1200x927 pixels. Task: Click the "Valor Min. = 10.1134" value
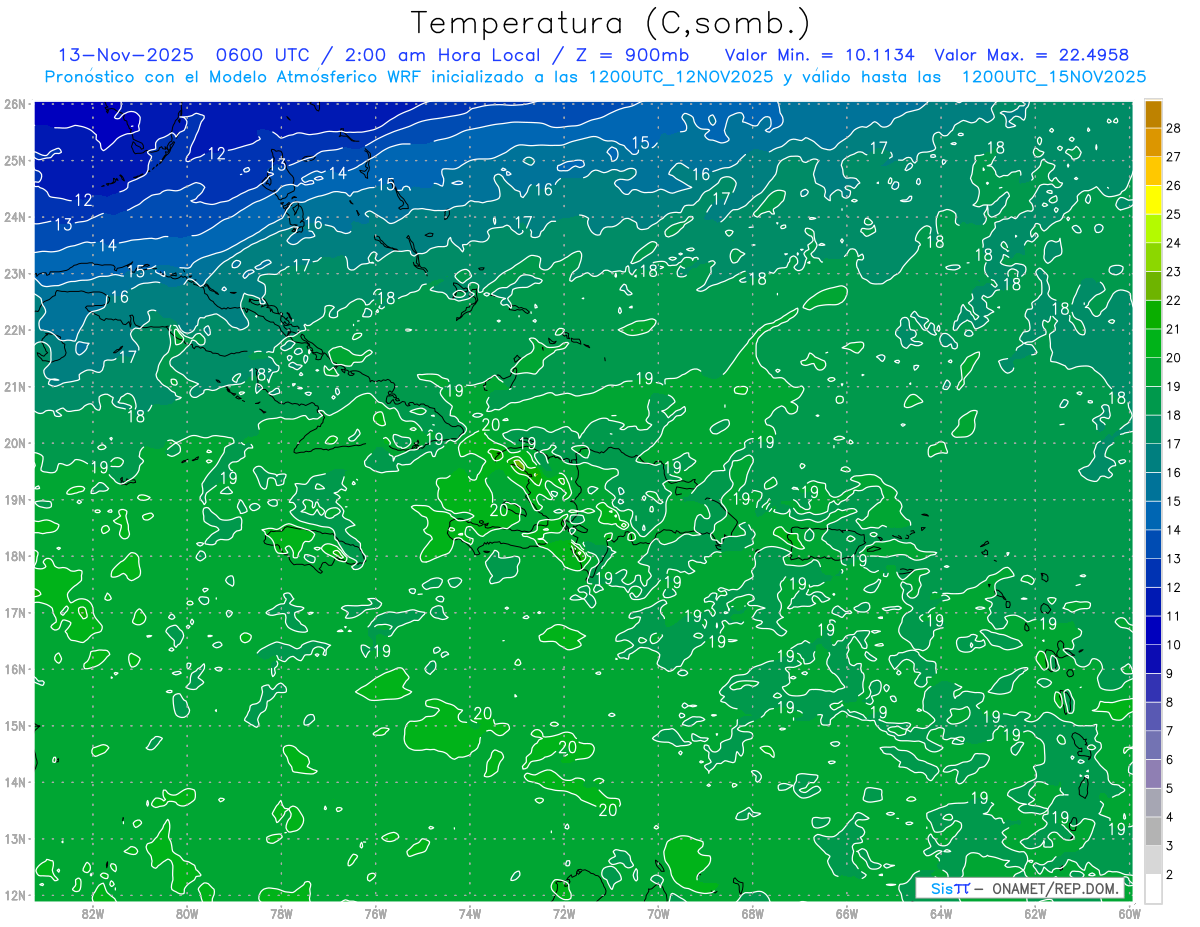coord(820,55)
